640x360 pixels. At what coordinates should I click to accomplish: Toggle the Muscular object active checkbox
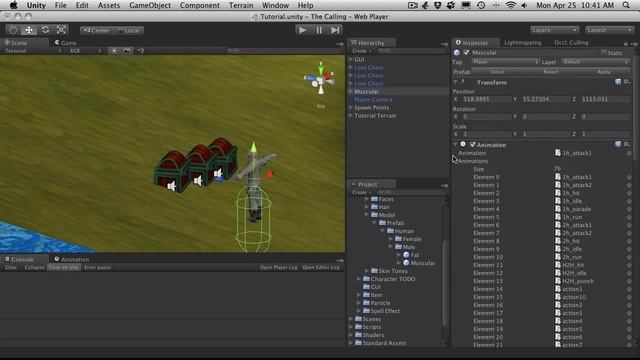[466, 52]
